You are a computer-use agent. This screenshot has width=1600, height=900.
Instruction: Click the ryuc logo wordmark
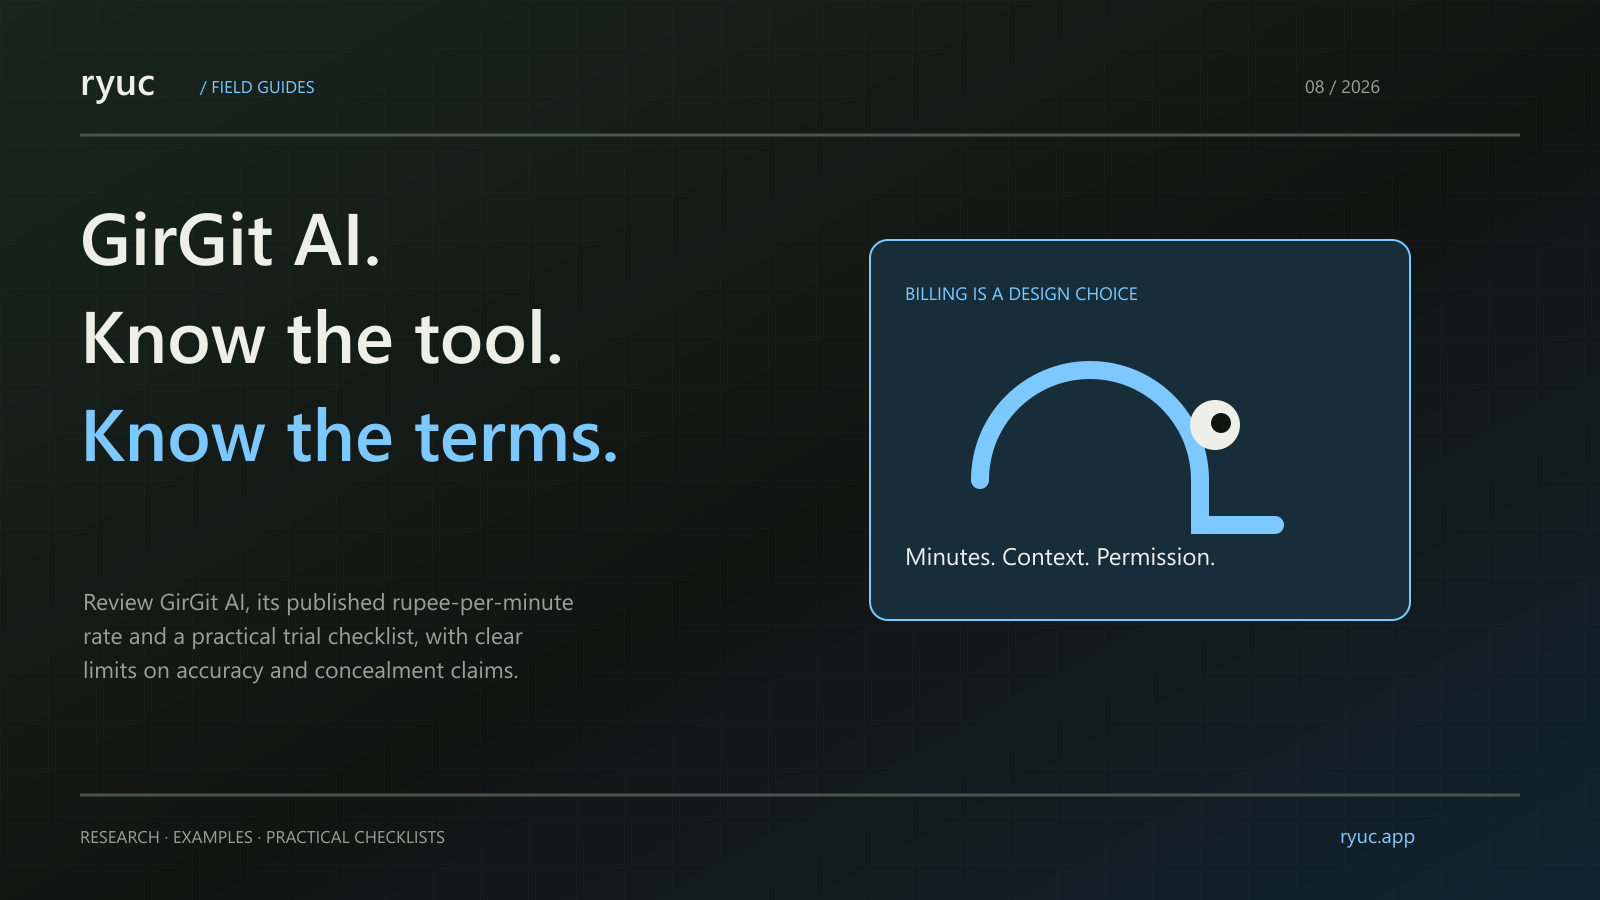coord(118,86)
